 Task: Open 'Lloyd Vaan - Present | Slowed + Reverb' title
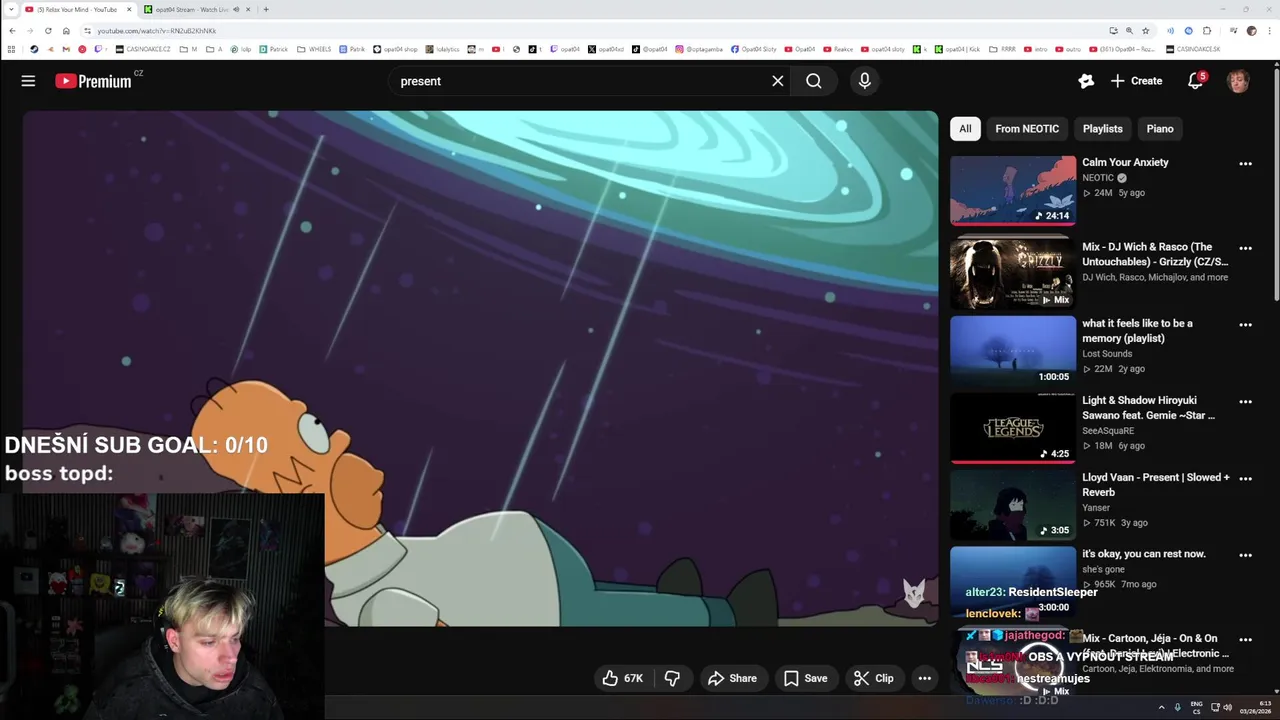1156,485
